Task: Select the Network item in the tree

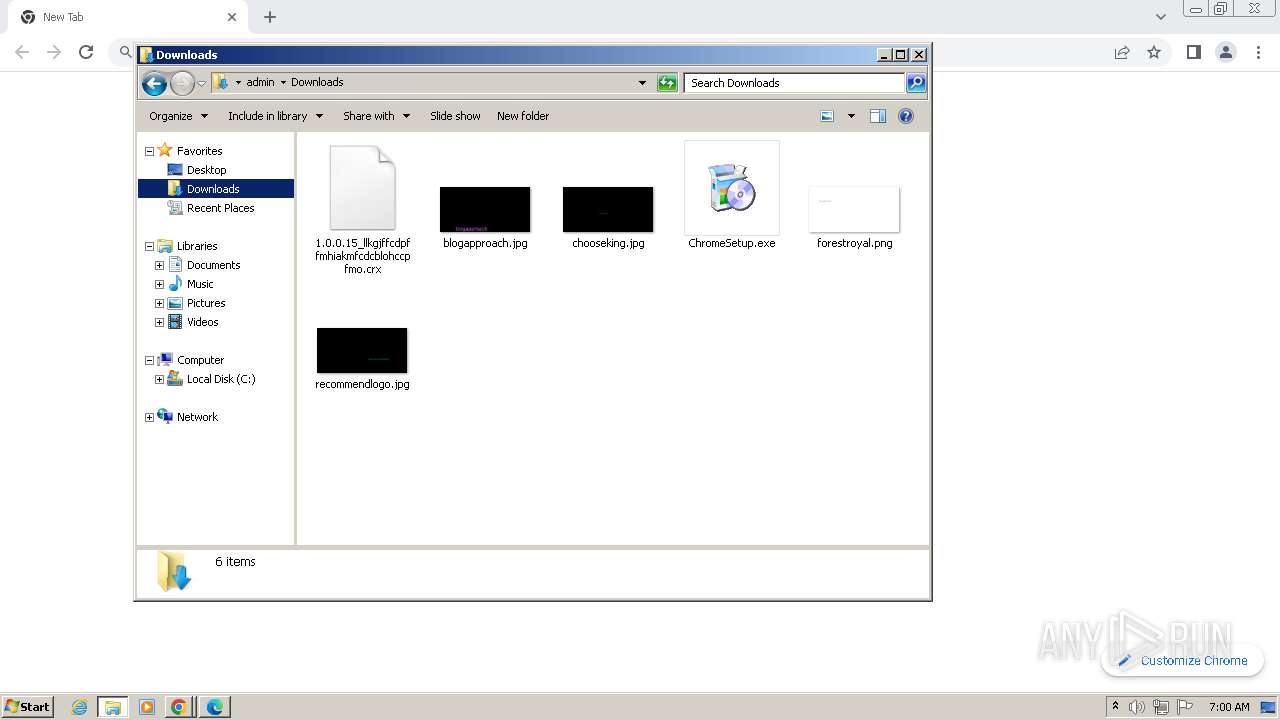Action: coord(196,417)
